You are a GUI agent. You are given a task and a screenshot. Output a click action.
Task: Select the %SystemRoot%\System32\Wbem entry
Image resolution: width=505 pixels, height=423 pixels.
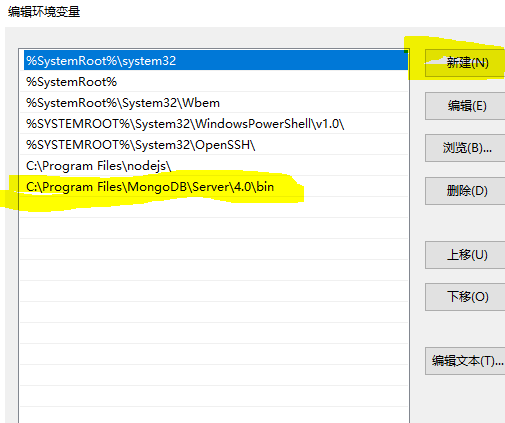point(214,102)
